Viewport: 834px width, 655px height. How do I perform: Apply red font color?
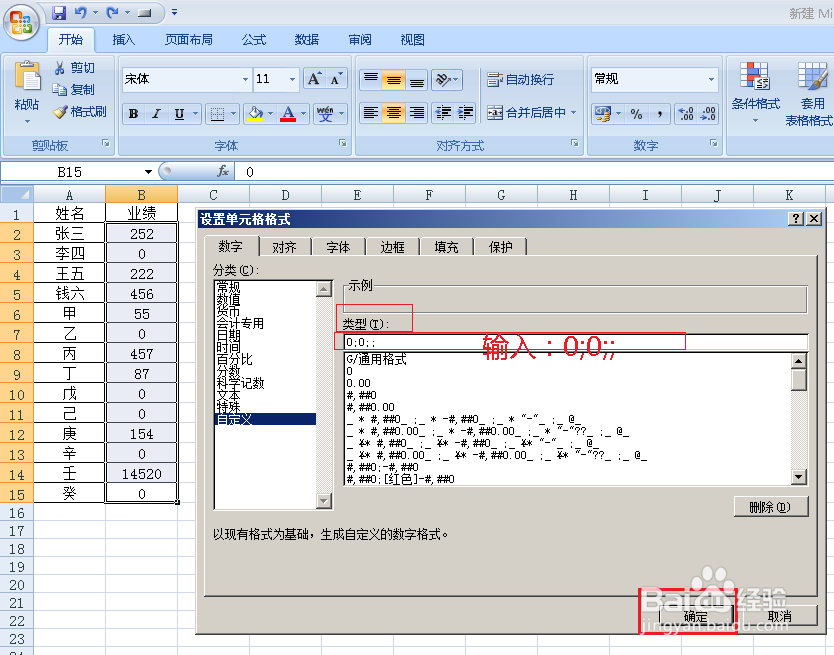tap(288, 113)
